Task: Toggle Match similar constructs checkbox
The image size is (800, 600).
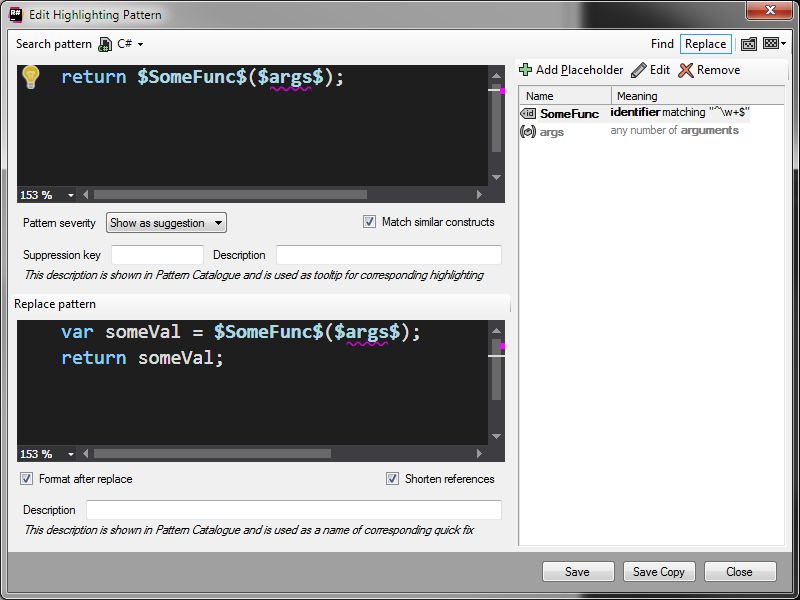Action: point(369,221)
